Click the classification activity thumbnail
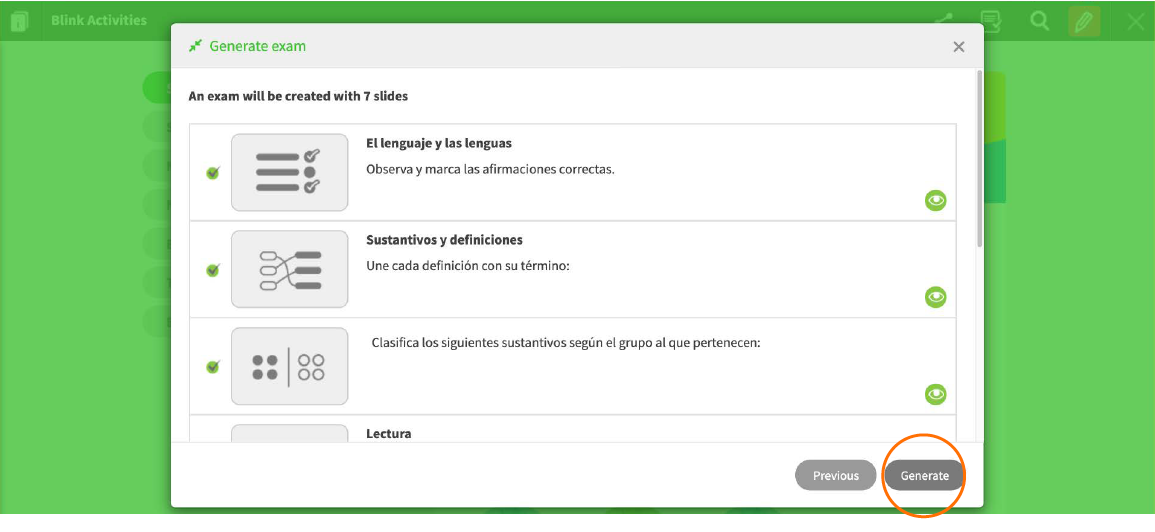This screenshot has width=1155, height=532. [x=289, y=366]
